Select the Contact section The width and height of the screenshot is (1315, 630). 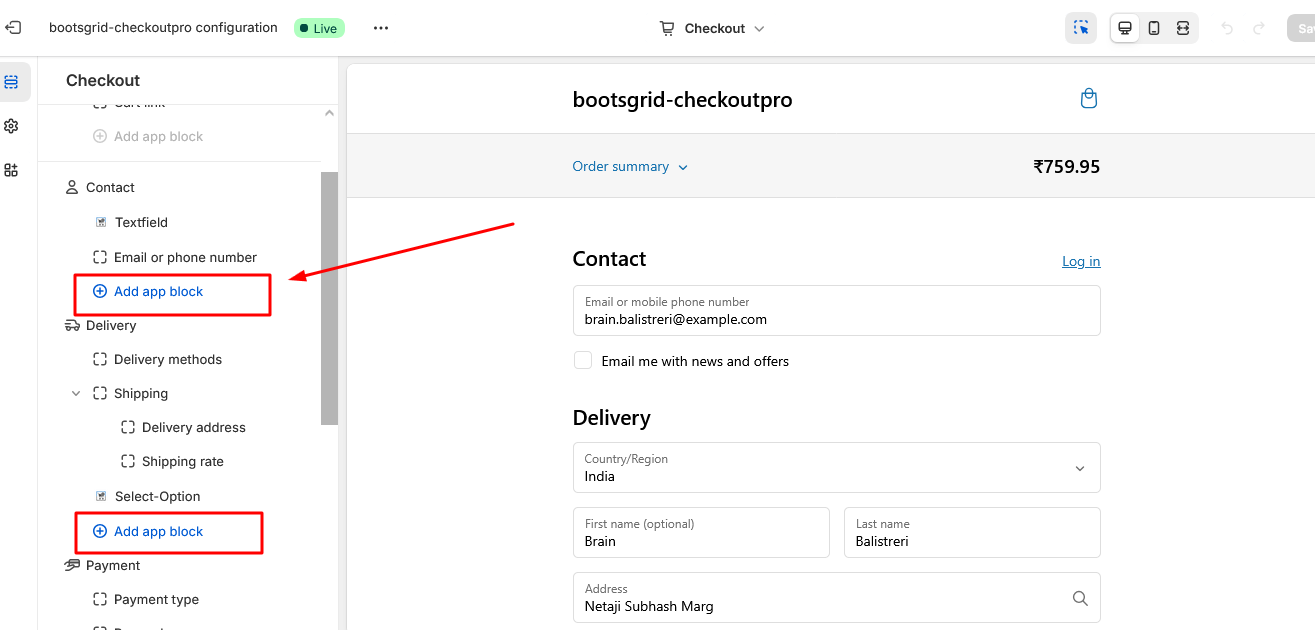click(110, 187)
